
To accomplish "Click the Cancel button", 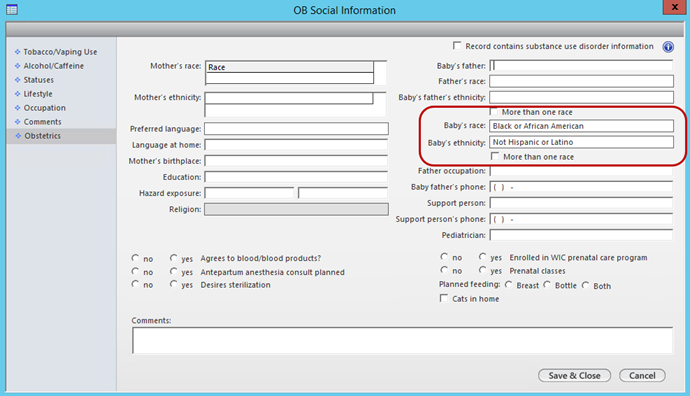I will coord(642,375).
